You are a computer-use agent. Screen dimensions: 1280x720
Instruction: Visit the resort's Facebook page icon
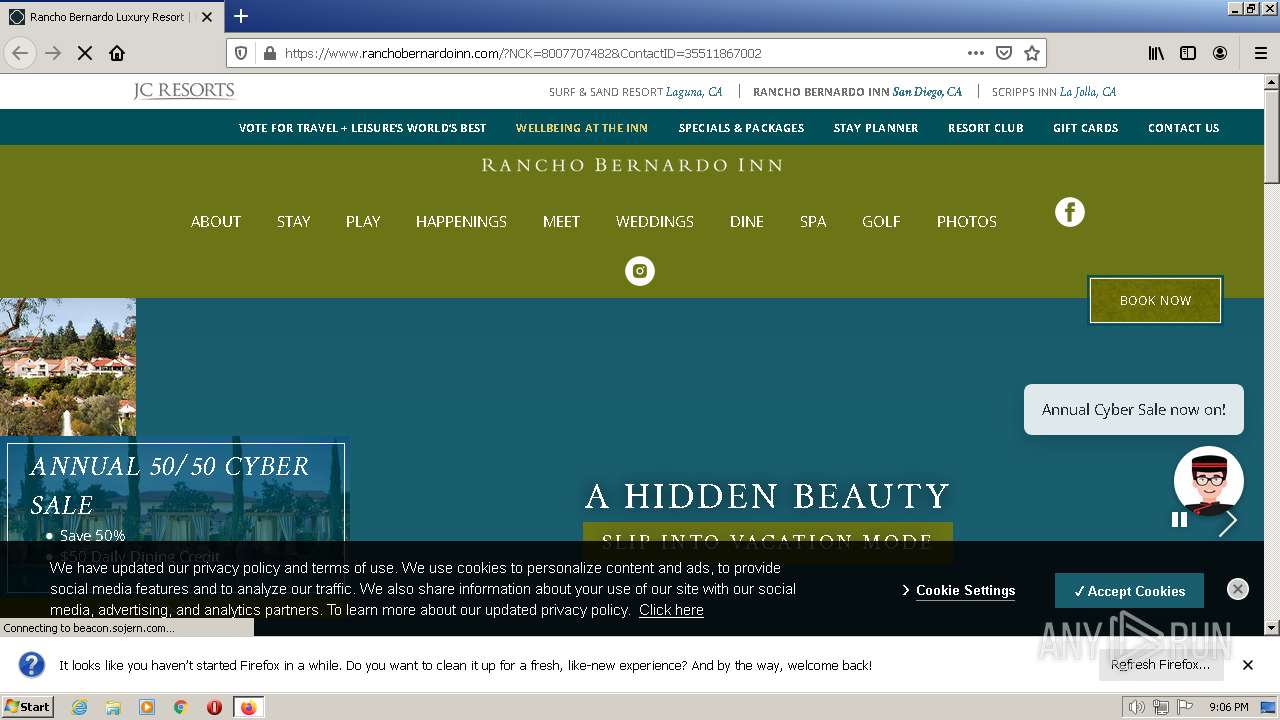[x=1070, y=212]
